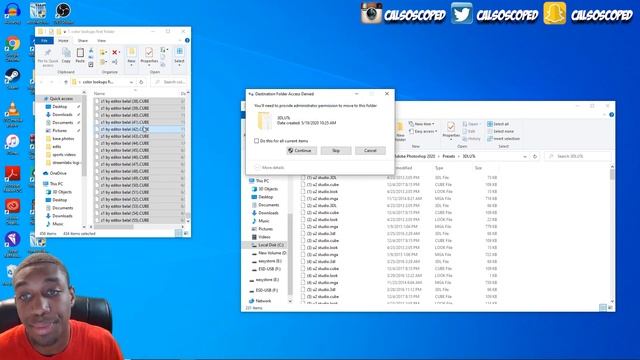Refresh the 3DLUTs folder view
This screenshot has width=640, height=360.
click(535, 156)
